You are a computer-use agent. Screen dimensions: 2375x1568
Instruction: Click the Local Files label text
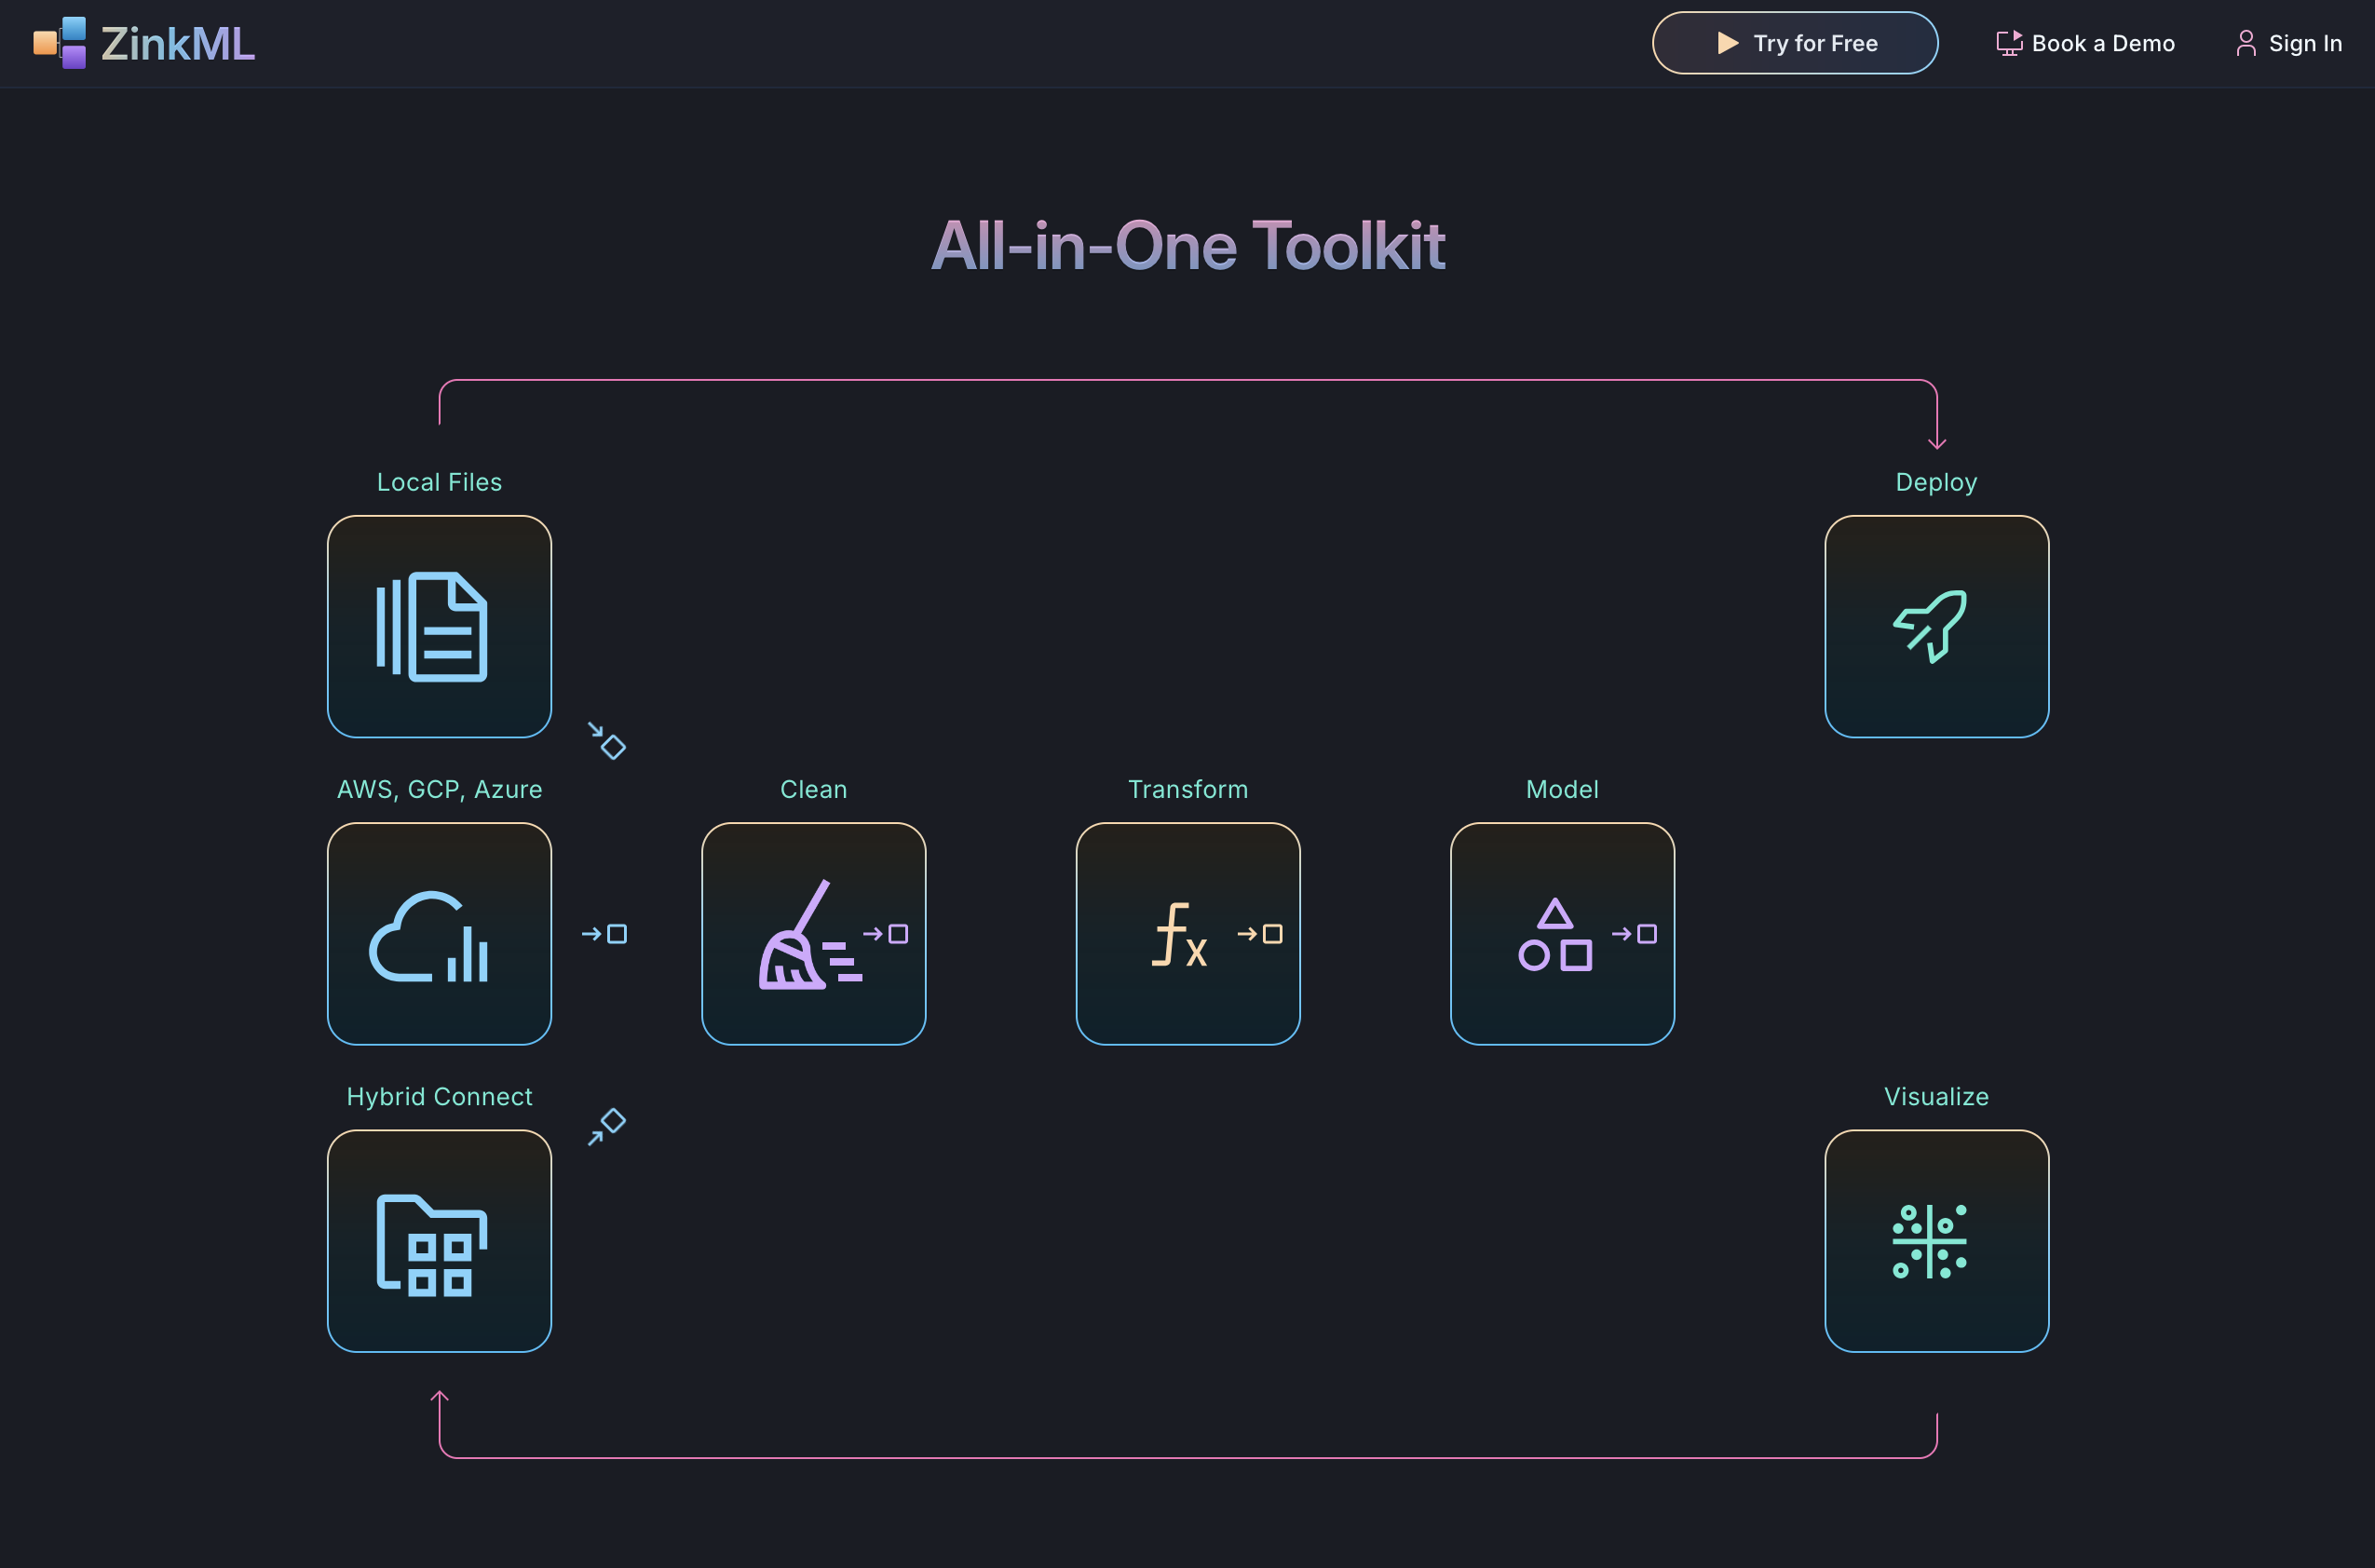pyautogui.click(x=439, y=482)
